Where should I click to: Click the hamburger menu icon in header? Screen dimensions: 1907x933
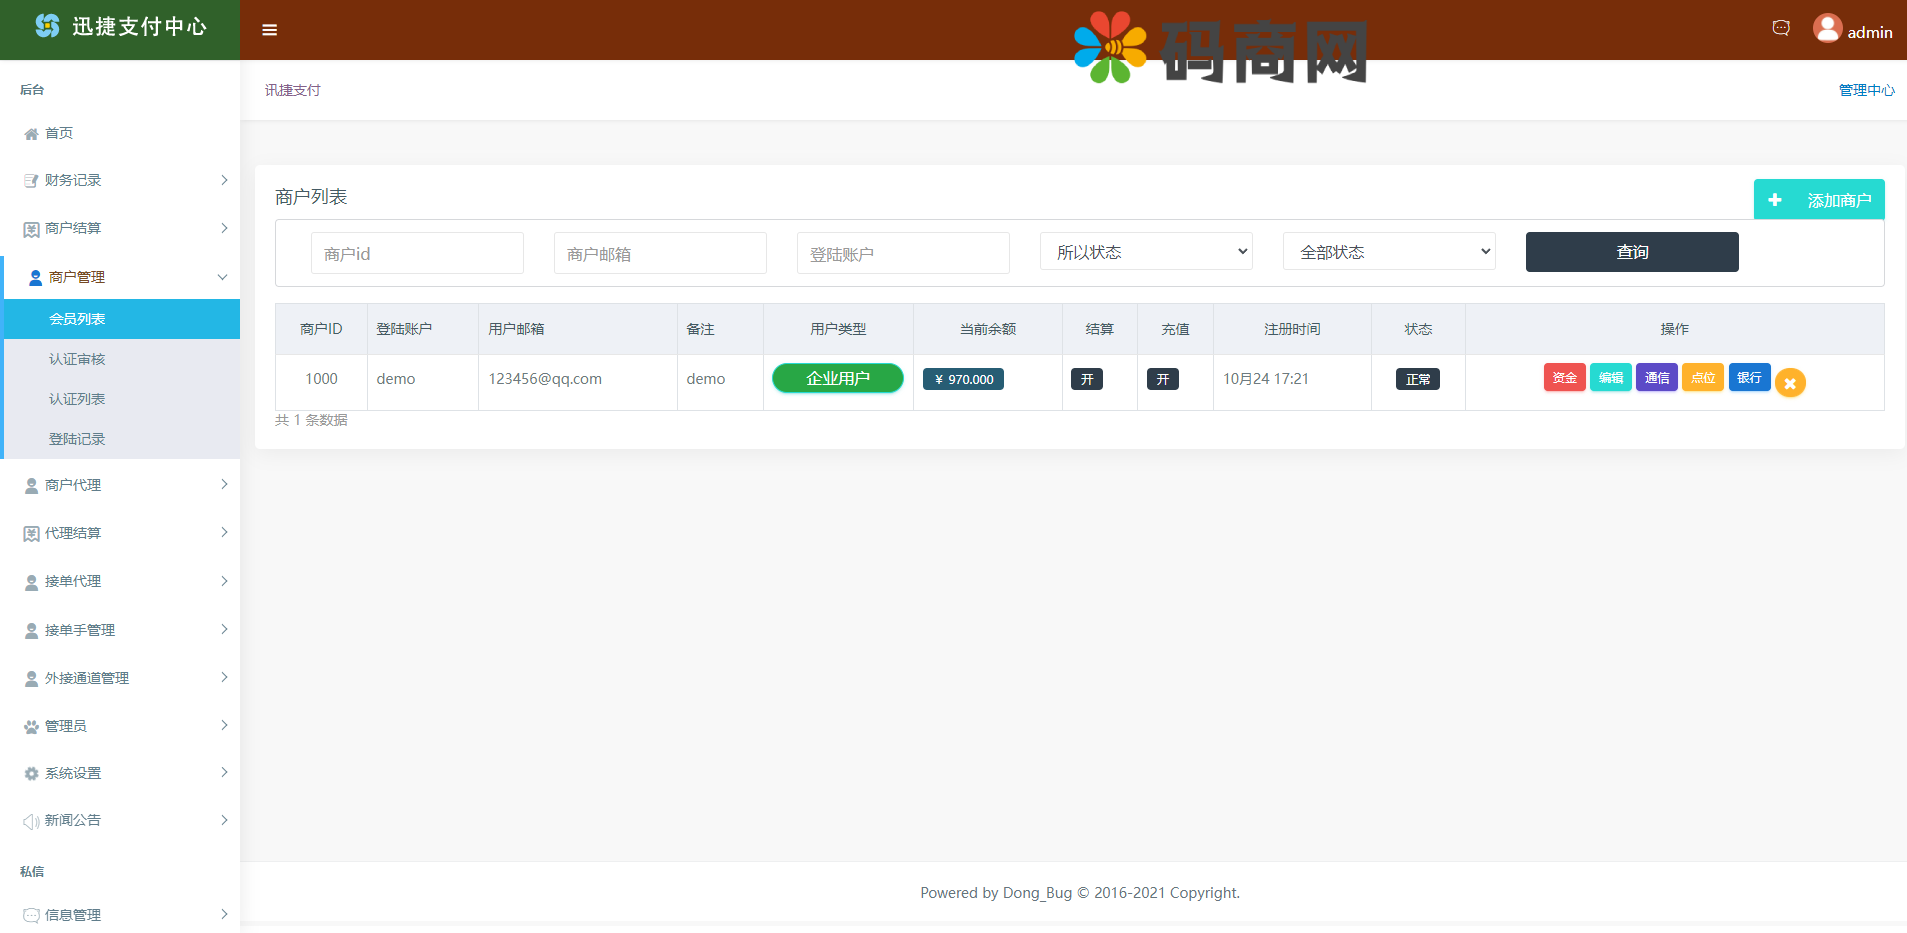(x=269, y=30)
